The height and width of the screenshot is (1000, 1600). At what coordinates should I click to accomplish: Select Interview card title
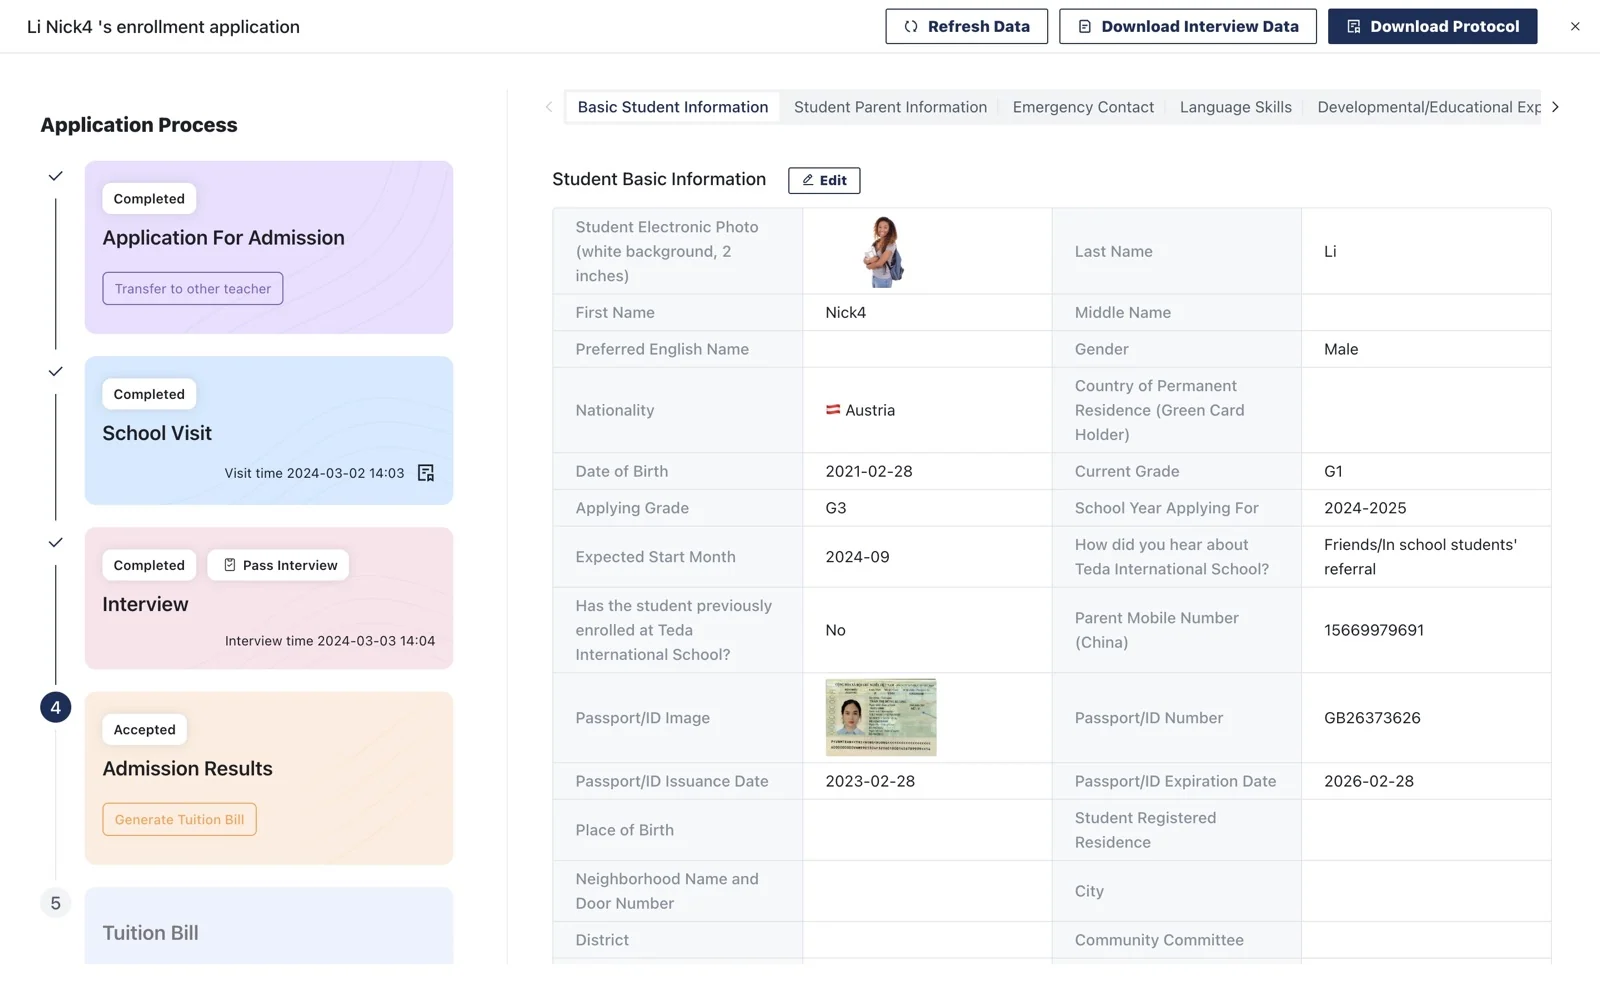click(x=145, y=604)
